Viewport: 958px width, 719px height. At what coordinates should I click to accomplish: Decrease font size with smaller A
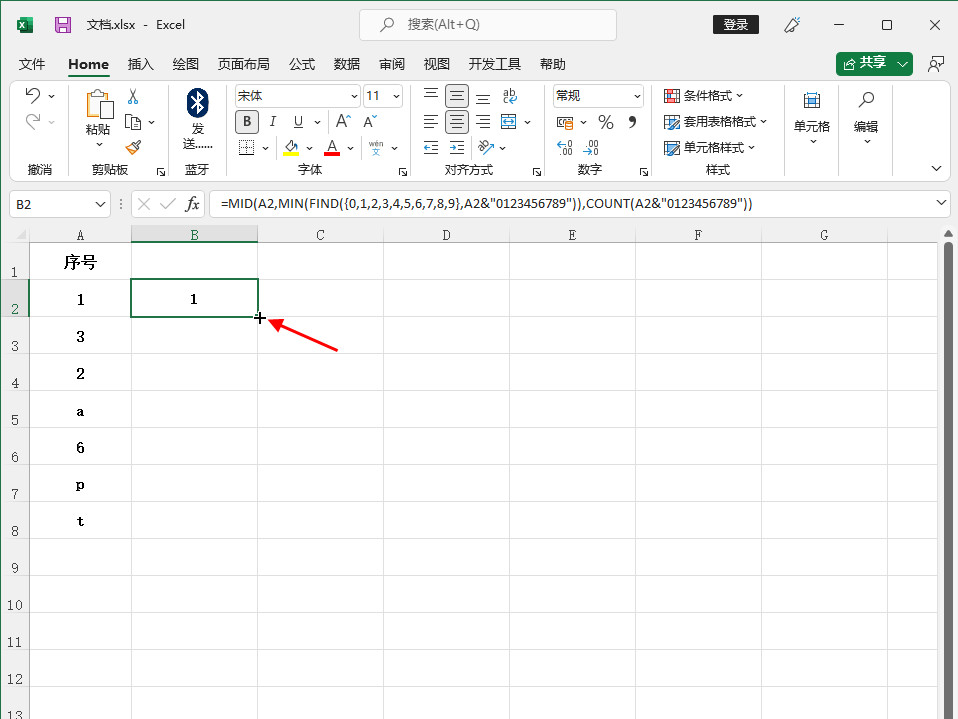click(x=370, y=122)
